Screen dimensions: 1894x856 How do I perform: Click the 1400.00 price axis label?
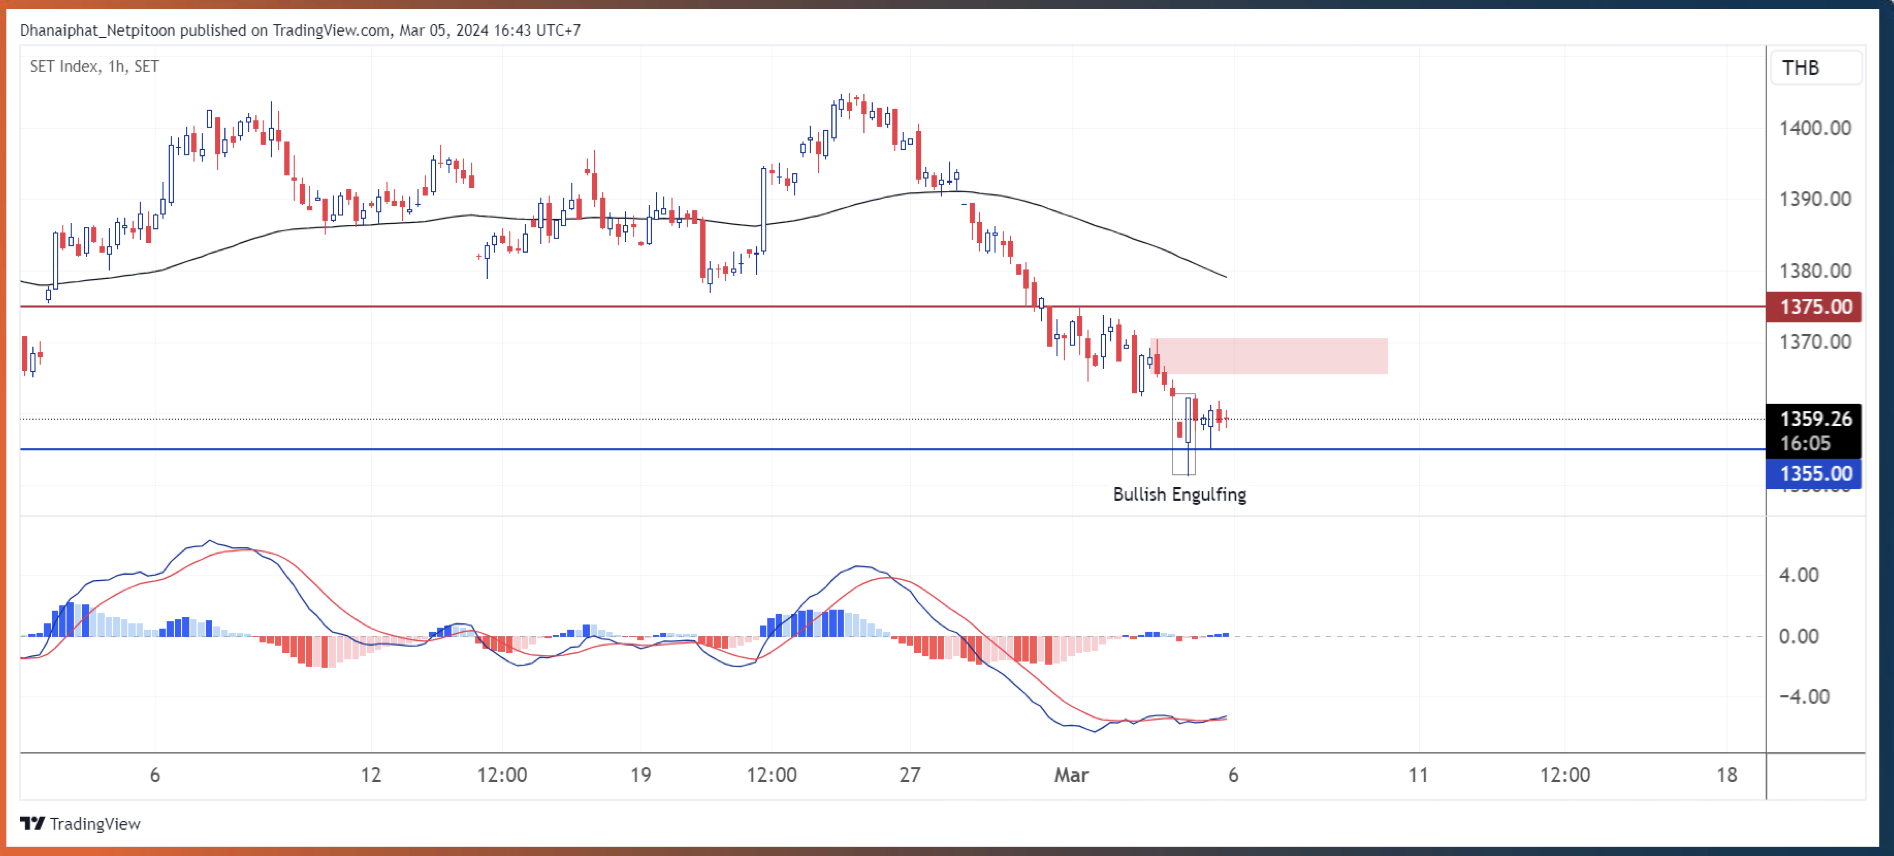pyautogui.click(x=1814, y=128)
